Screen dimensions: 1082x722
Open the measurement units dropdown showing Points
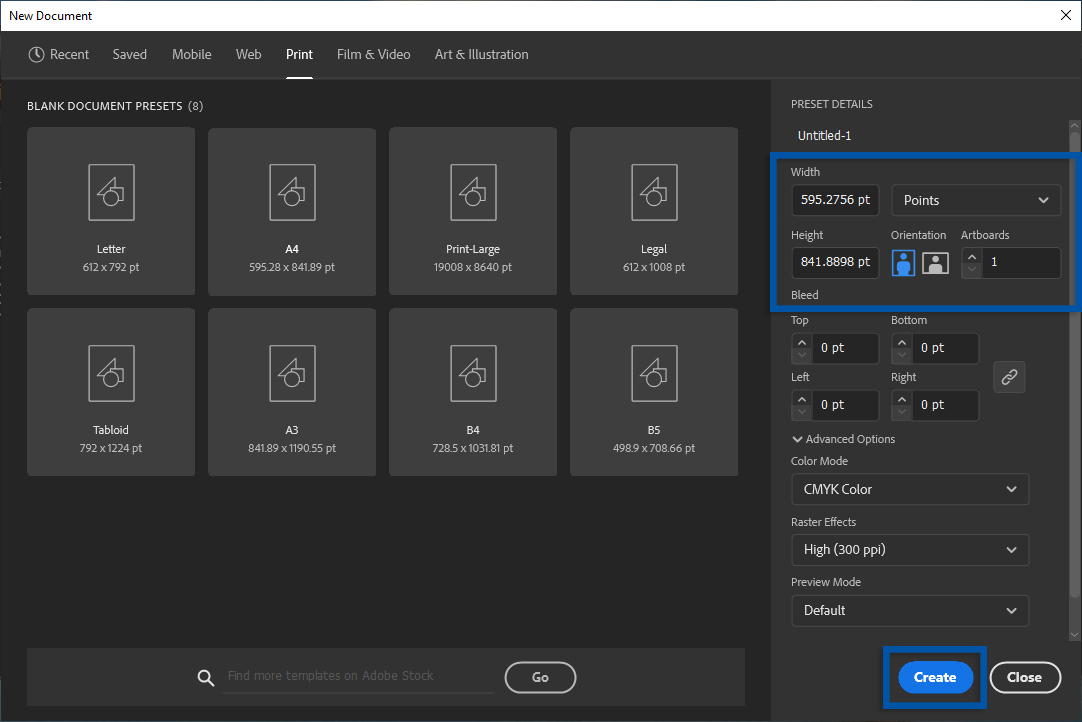(x=975, y=200)
